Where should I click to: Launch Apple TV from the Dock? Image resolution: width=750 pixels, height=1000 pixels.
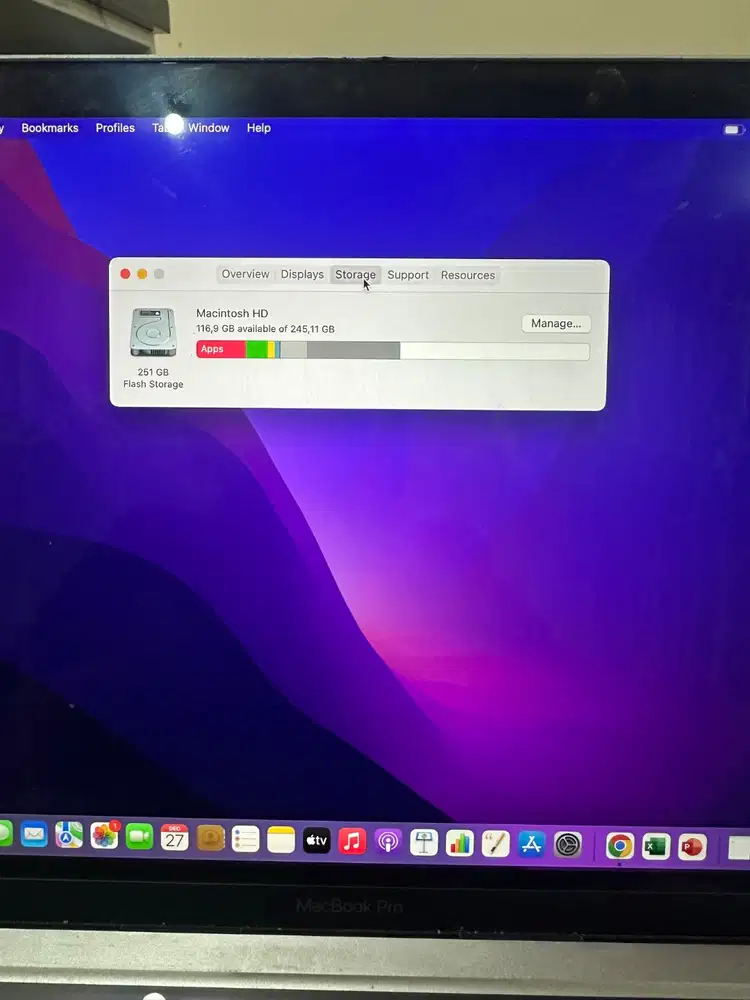pos(317,841)
